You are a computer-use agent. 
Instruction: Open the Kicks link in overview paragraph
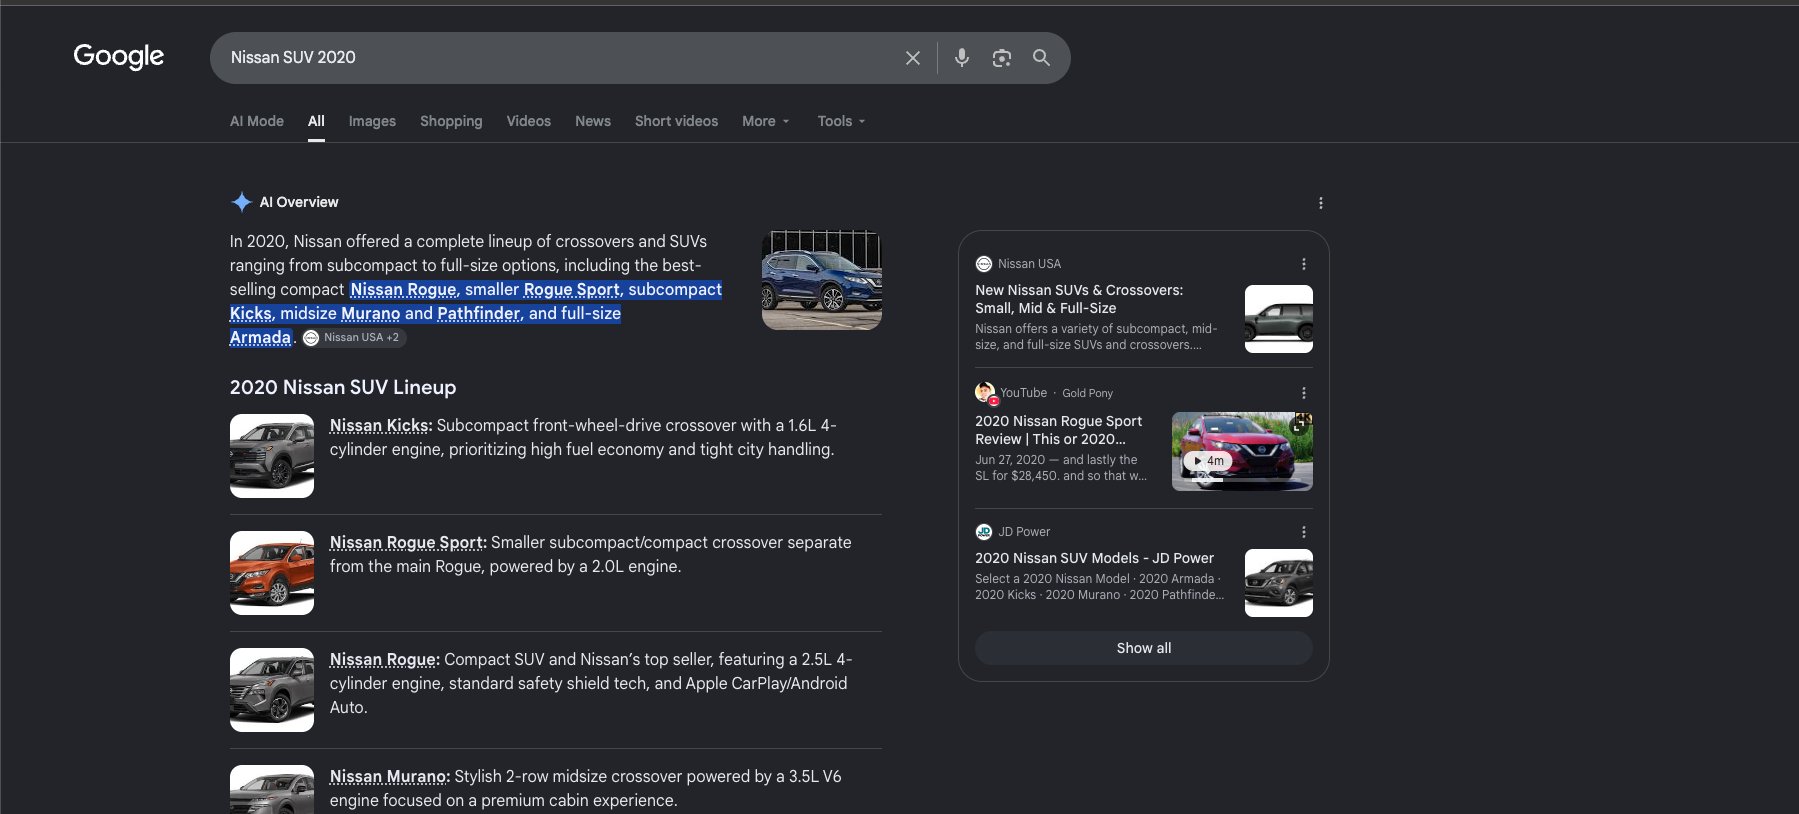(250, 313)
